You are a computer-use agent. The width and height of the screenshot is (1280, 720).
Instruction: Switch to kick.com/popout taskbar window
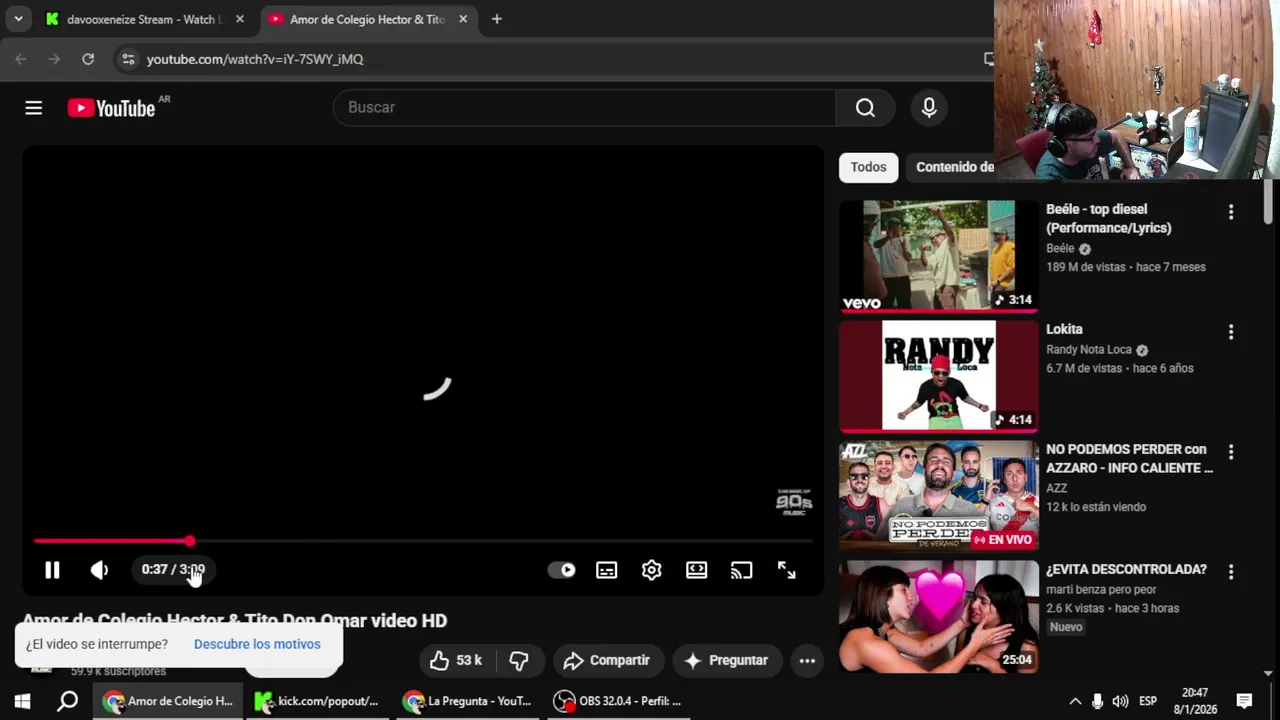(317, 701)
